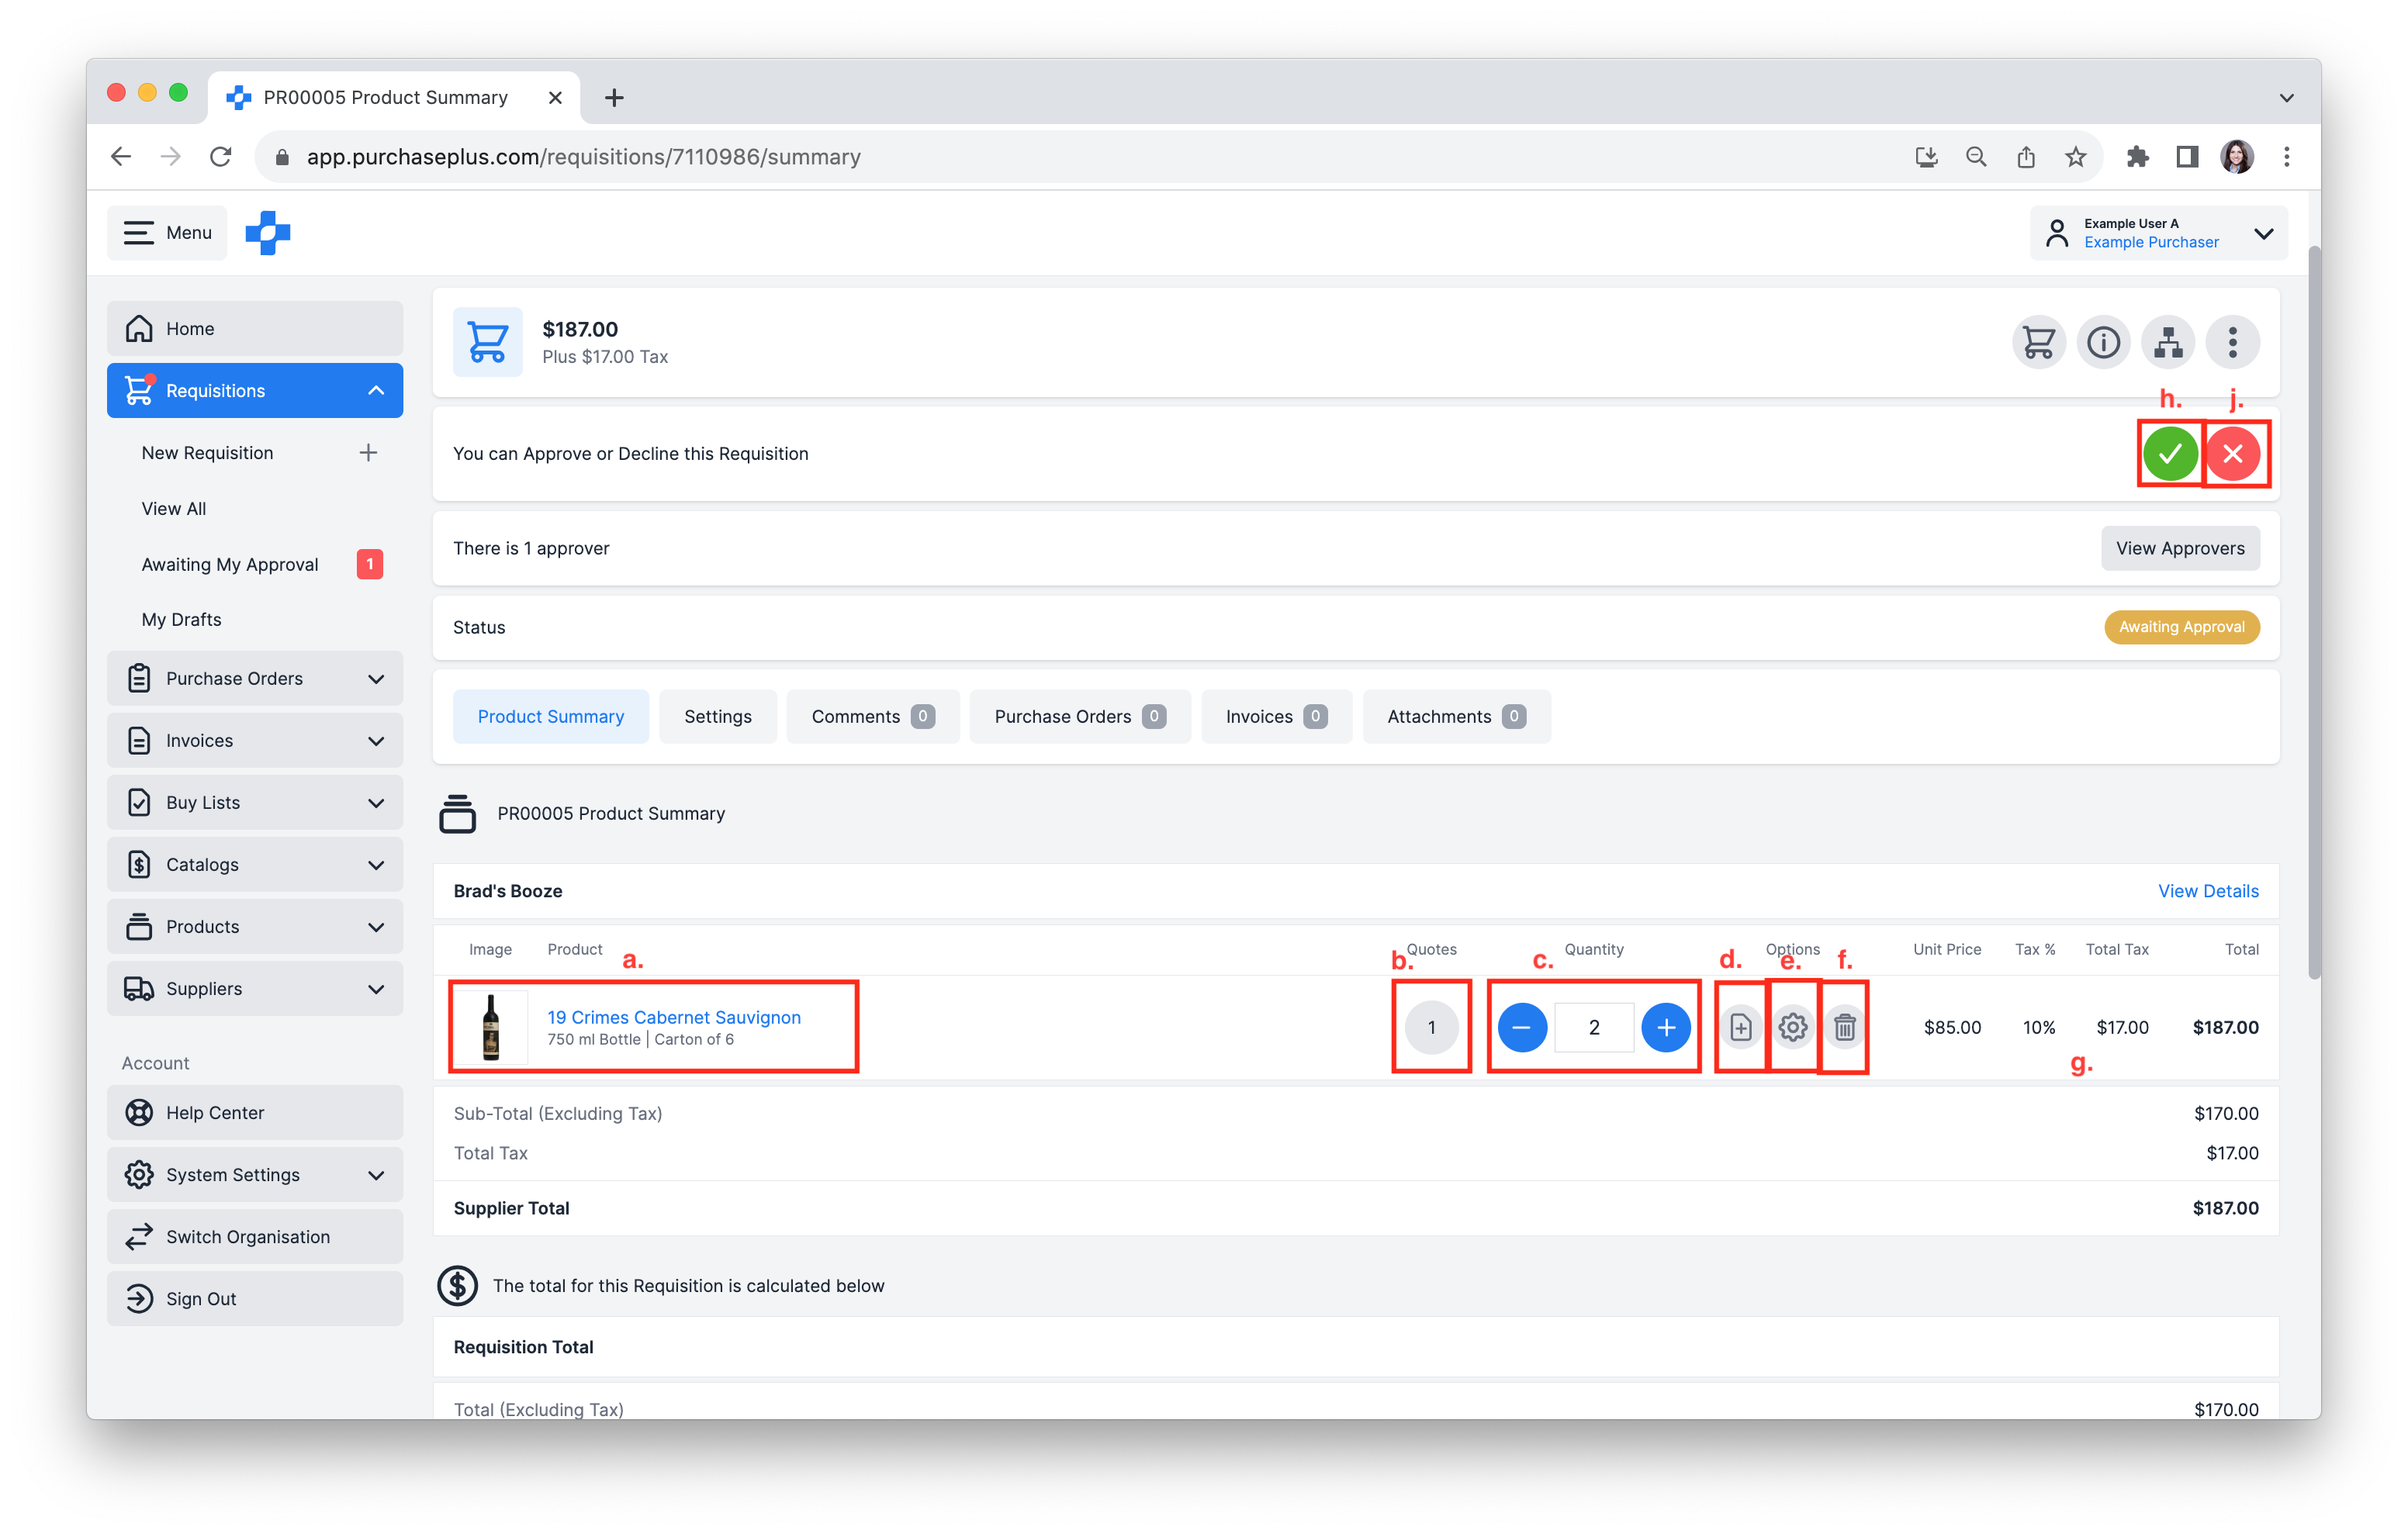Open a new browser tab
Image resolution: width=2408 pixels, height=1534 pixels.
614,98
